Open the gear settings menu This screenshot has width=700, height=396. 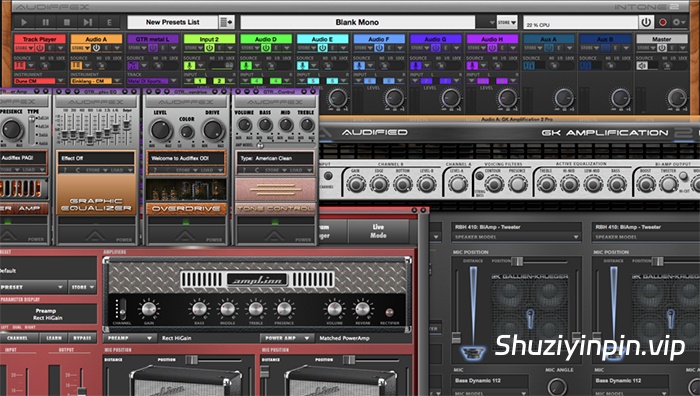(x=679, y=22)
